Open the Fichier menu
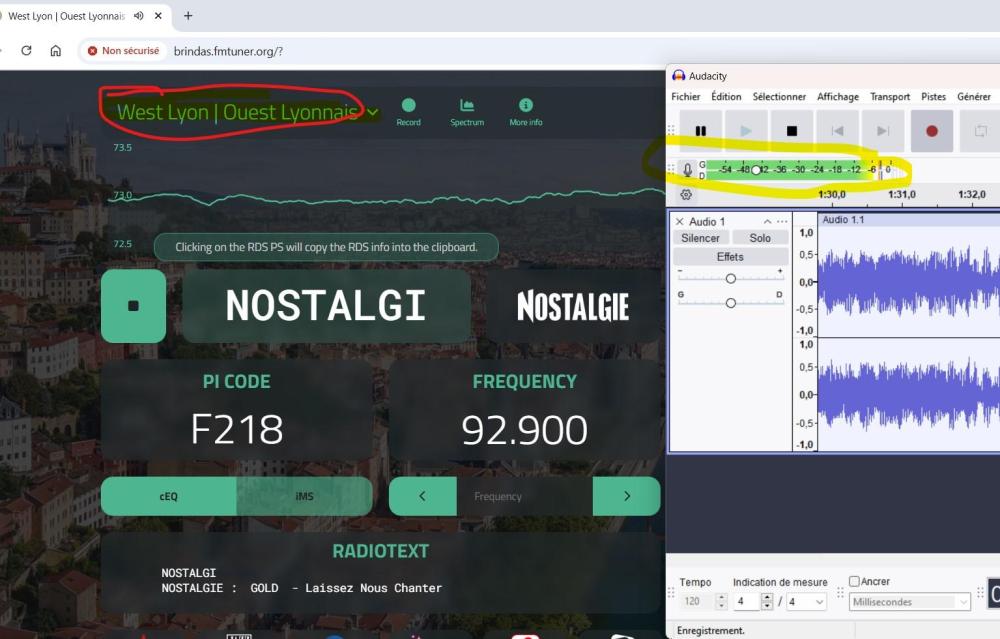 [686, 96]
